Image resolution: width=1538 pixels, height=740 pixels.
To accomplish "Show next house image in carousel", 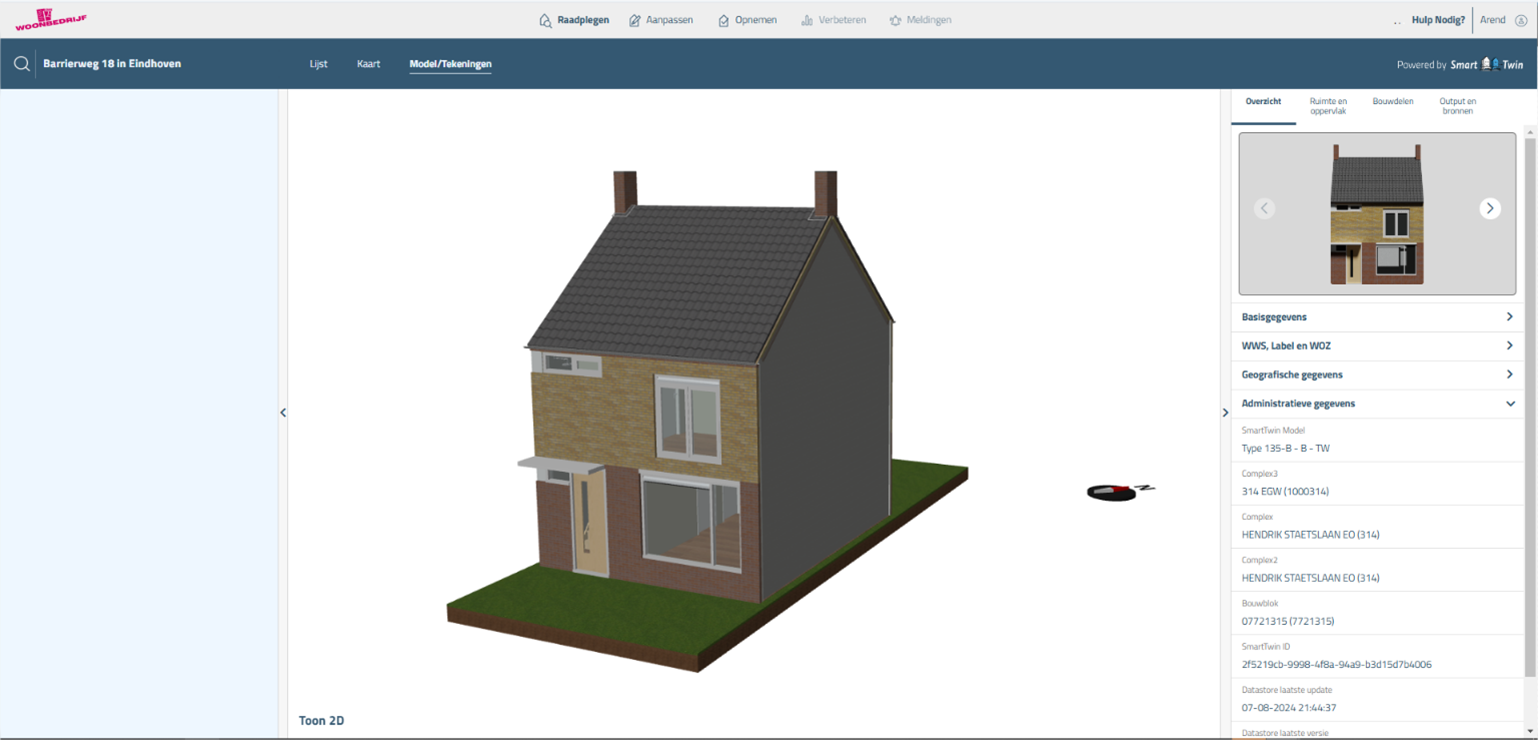I will [x=1489, y=208].
